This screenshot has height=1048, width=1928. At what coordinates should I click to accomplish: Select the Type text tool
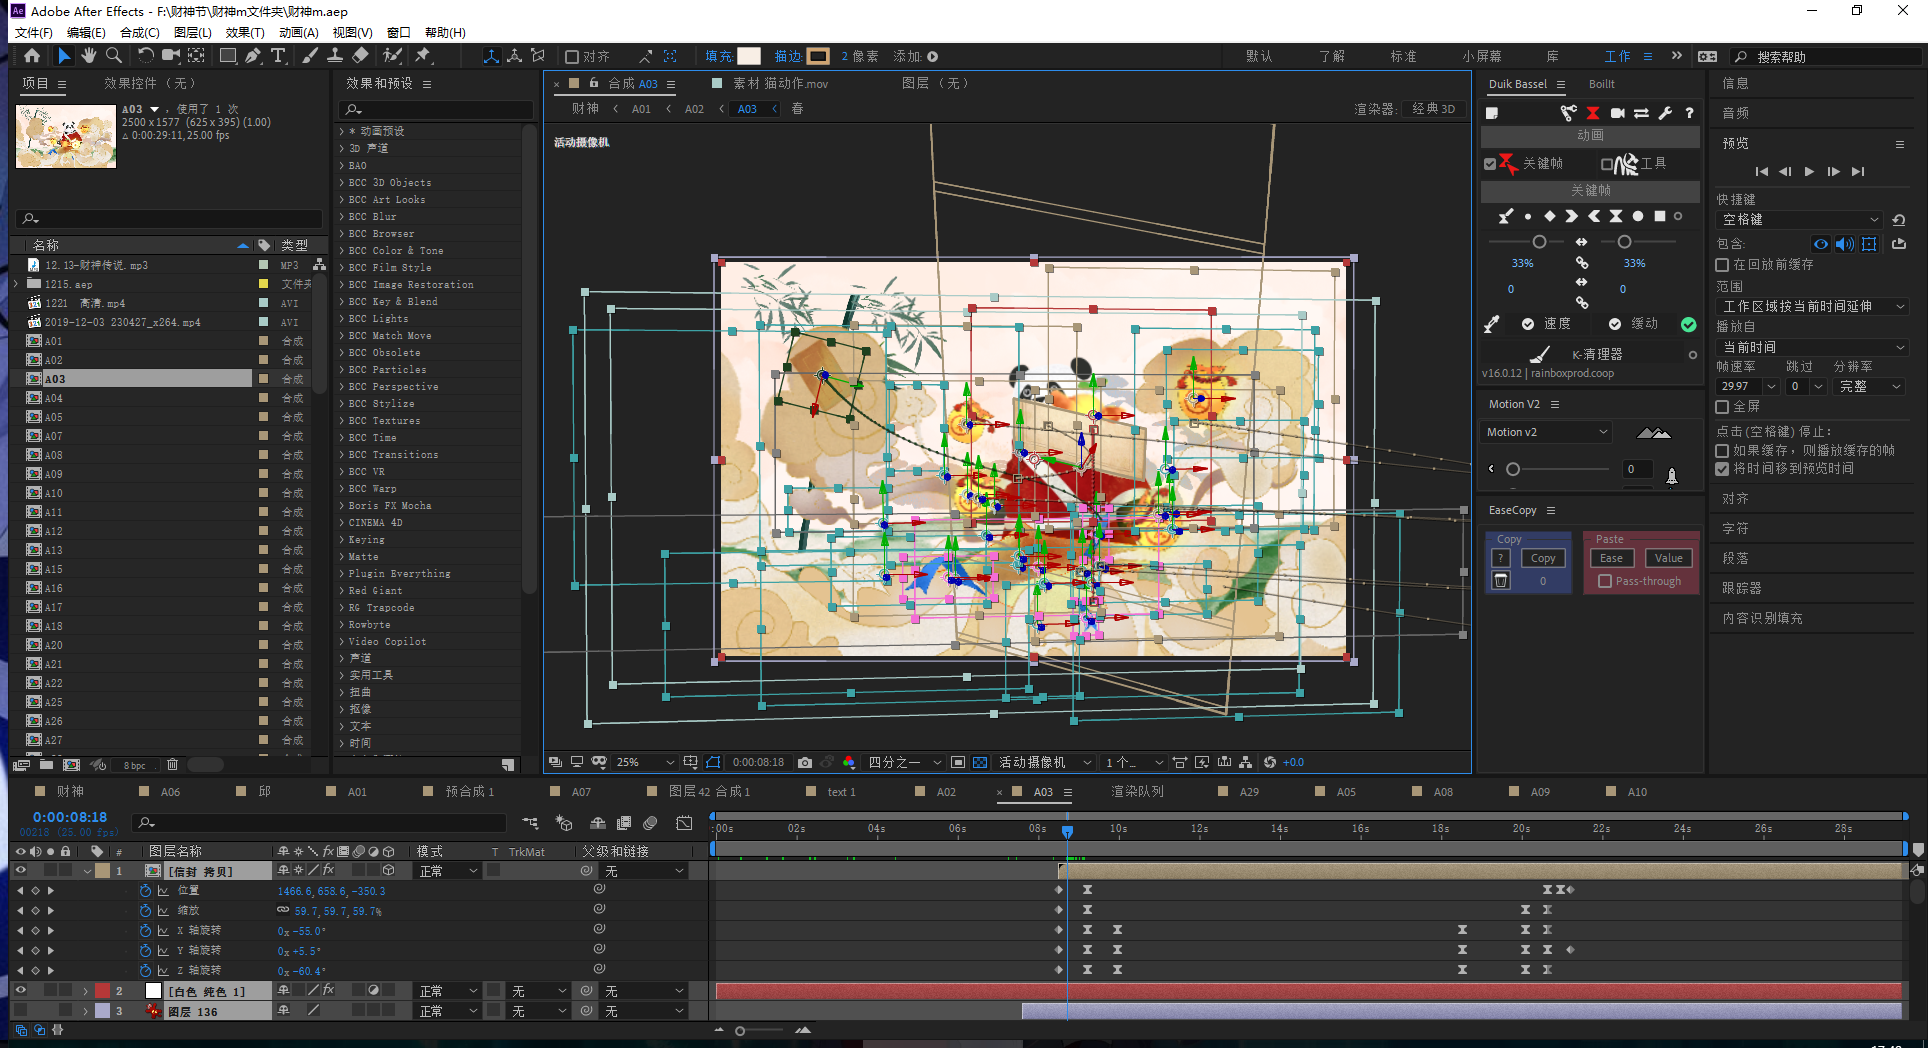pyautogui.click(x=278, y=56)
